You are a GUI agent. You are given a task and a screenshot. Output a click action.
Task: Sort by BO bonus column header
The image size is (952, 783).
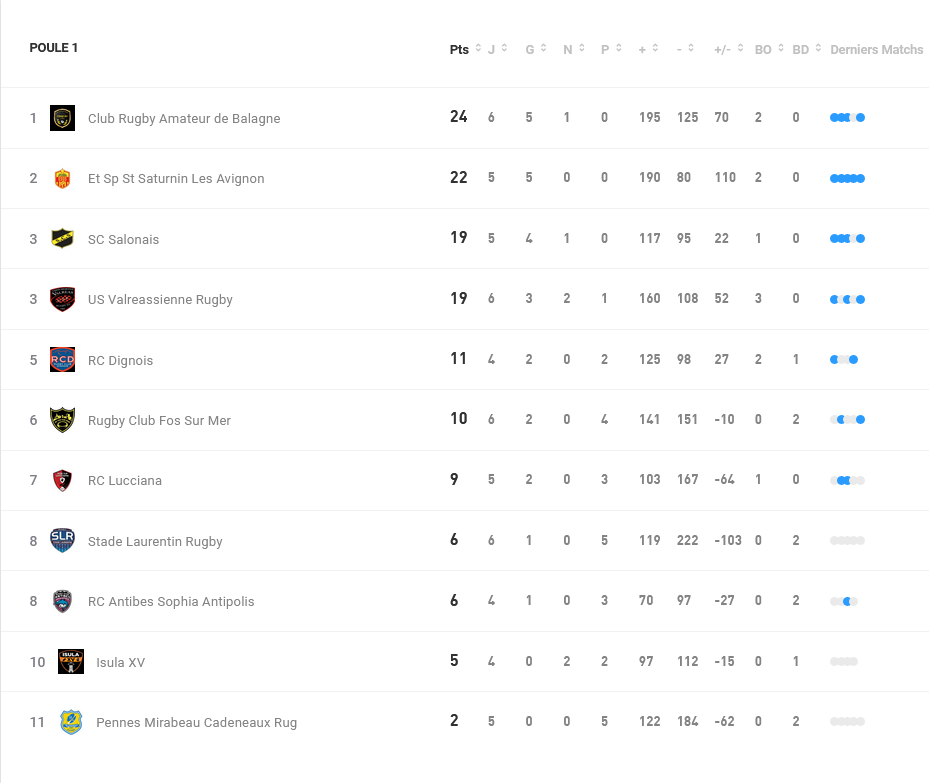[767, 49]
